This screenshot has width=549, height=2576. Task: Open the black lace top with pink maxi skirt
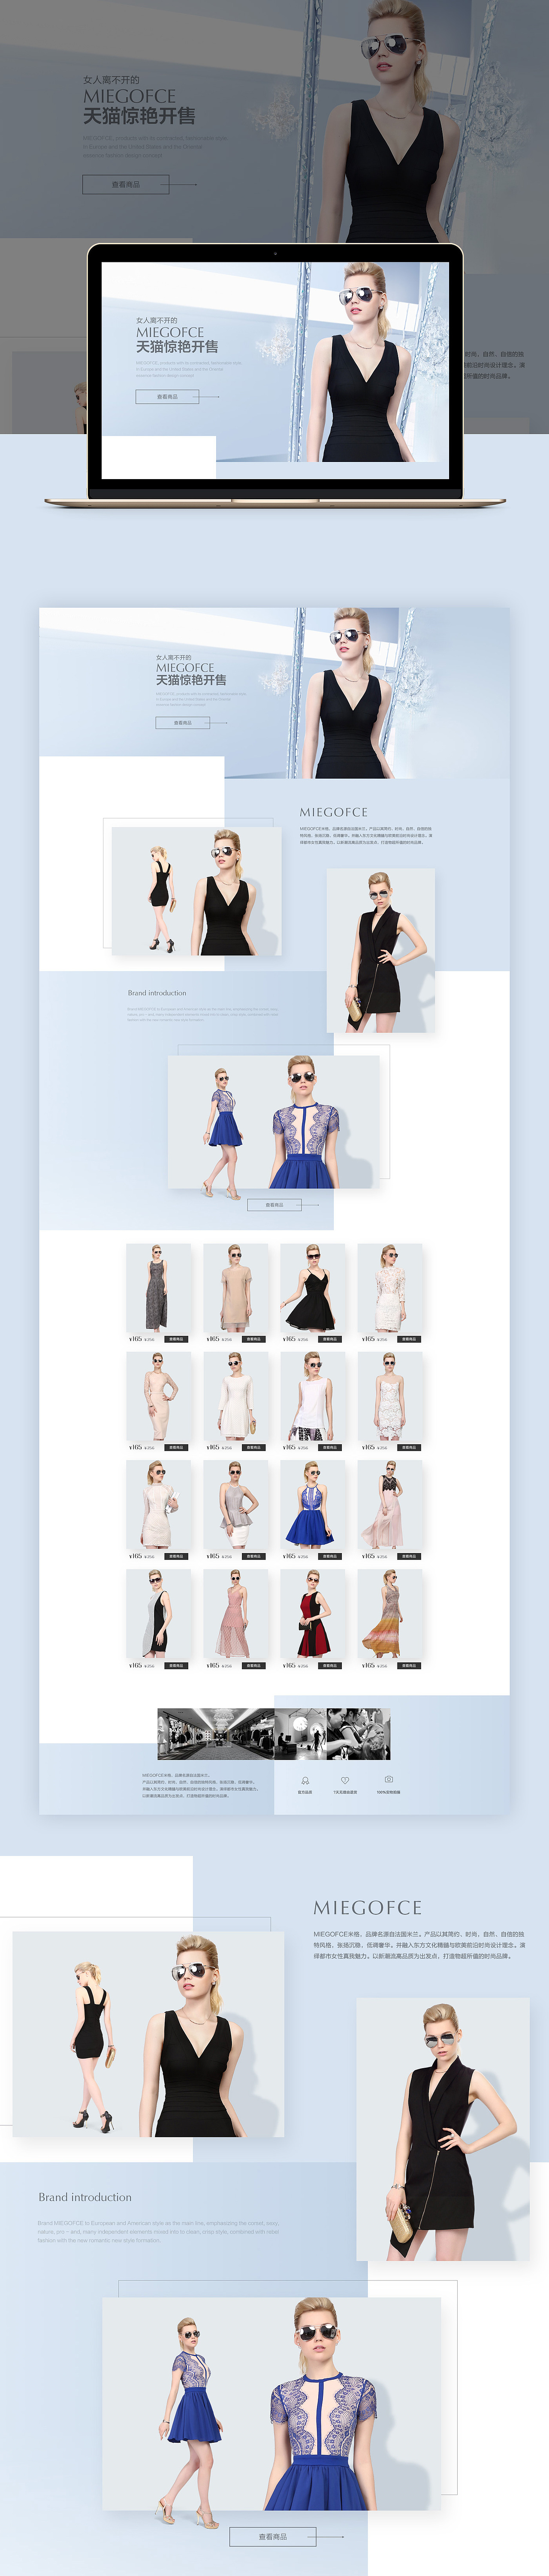point(390,1505)
